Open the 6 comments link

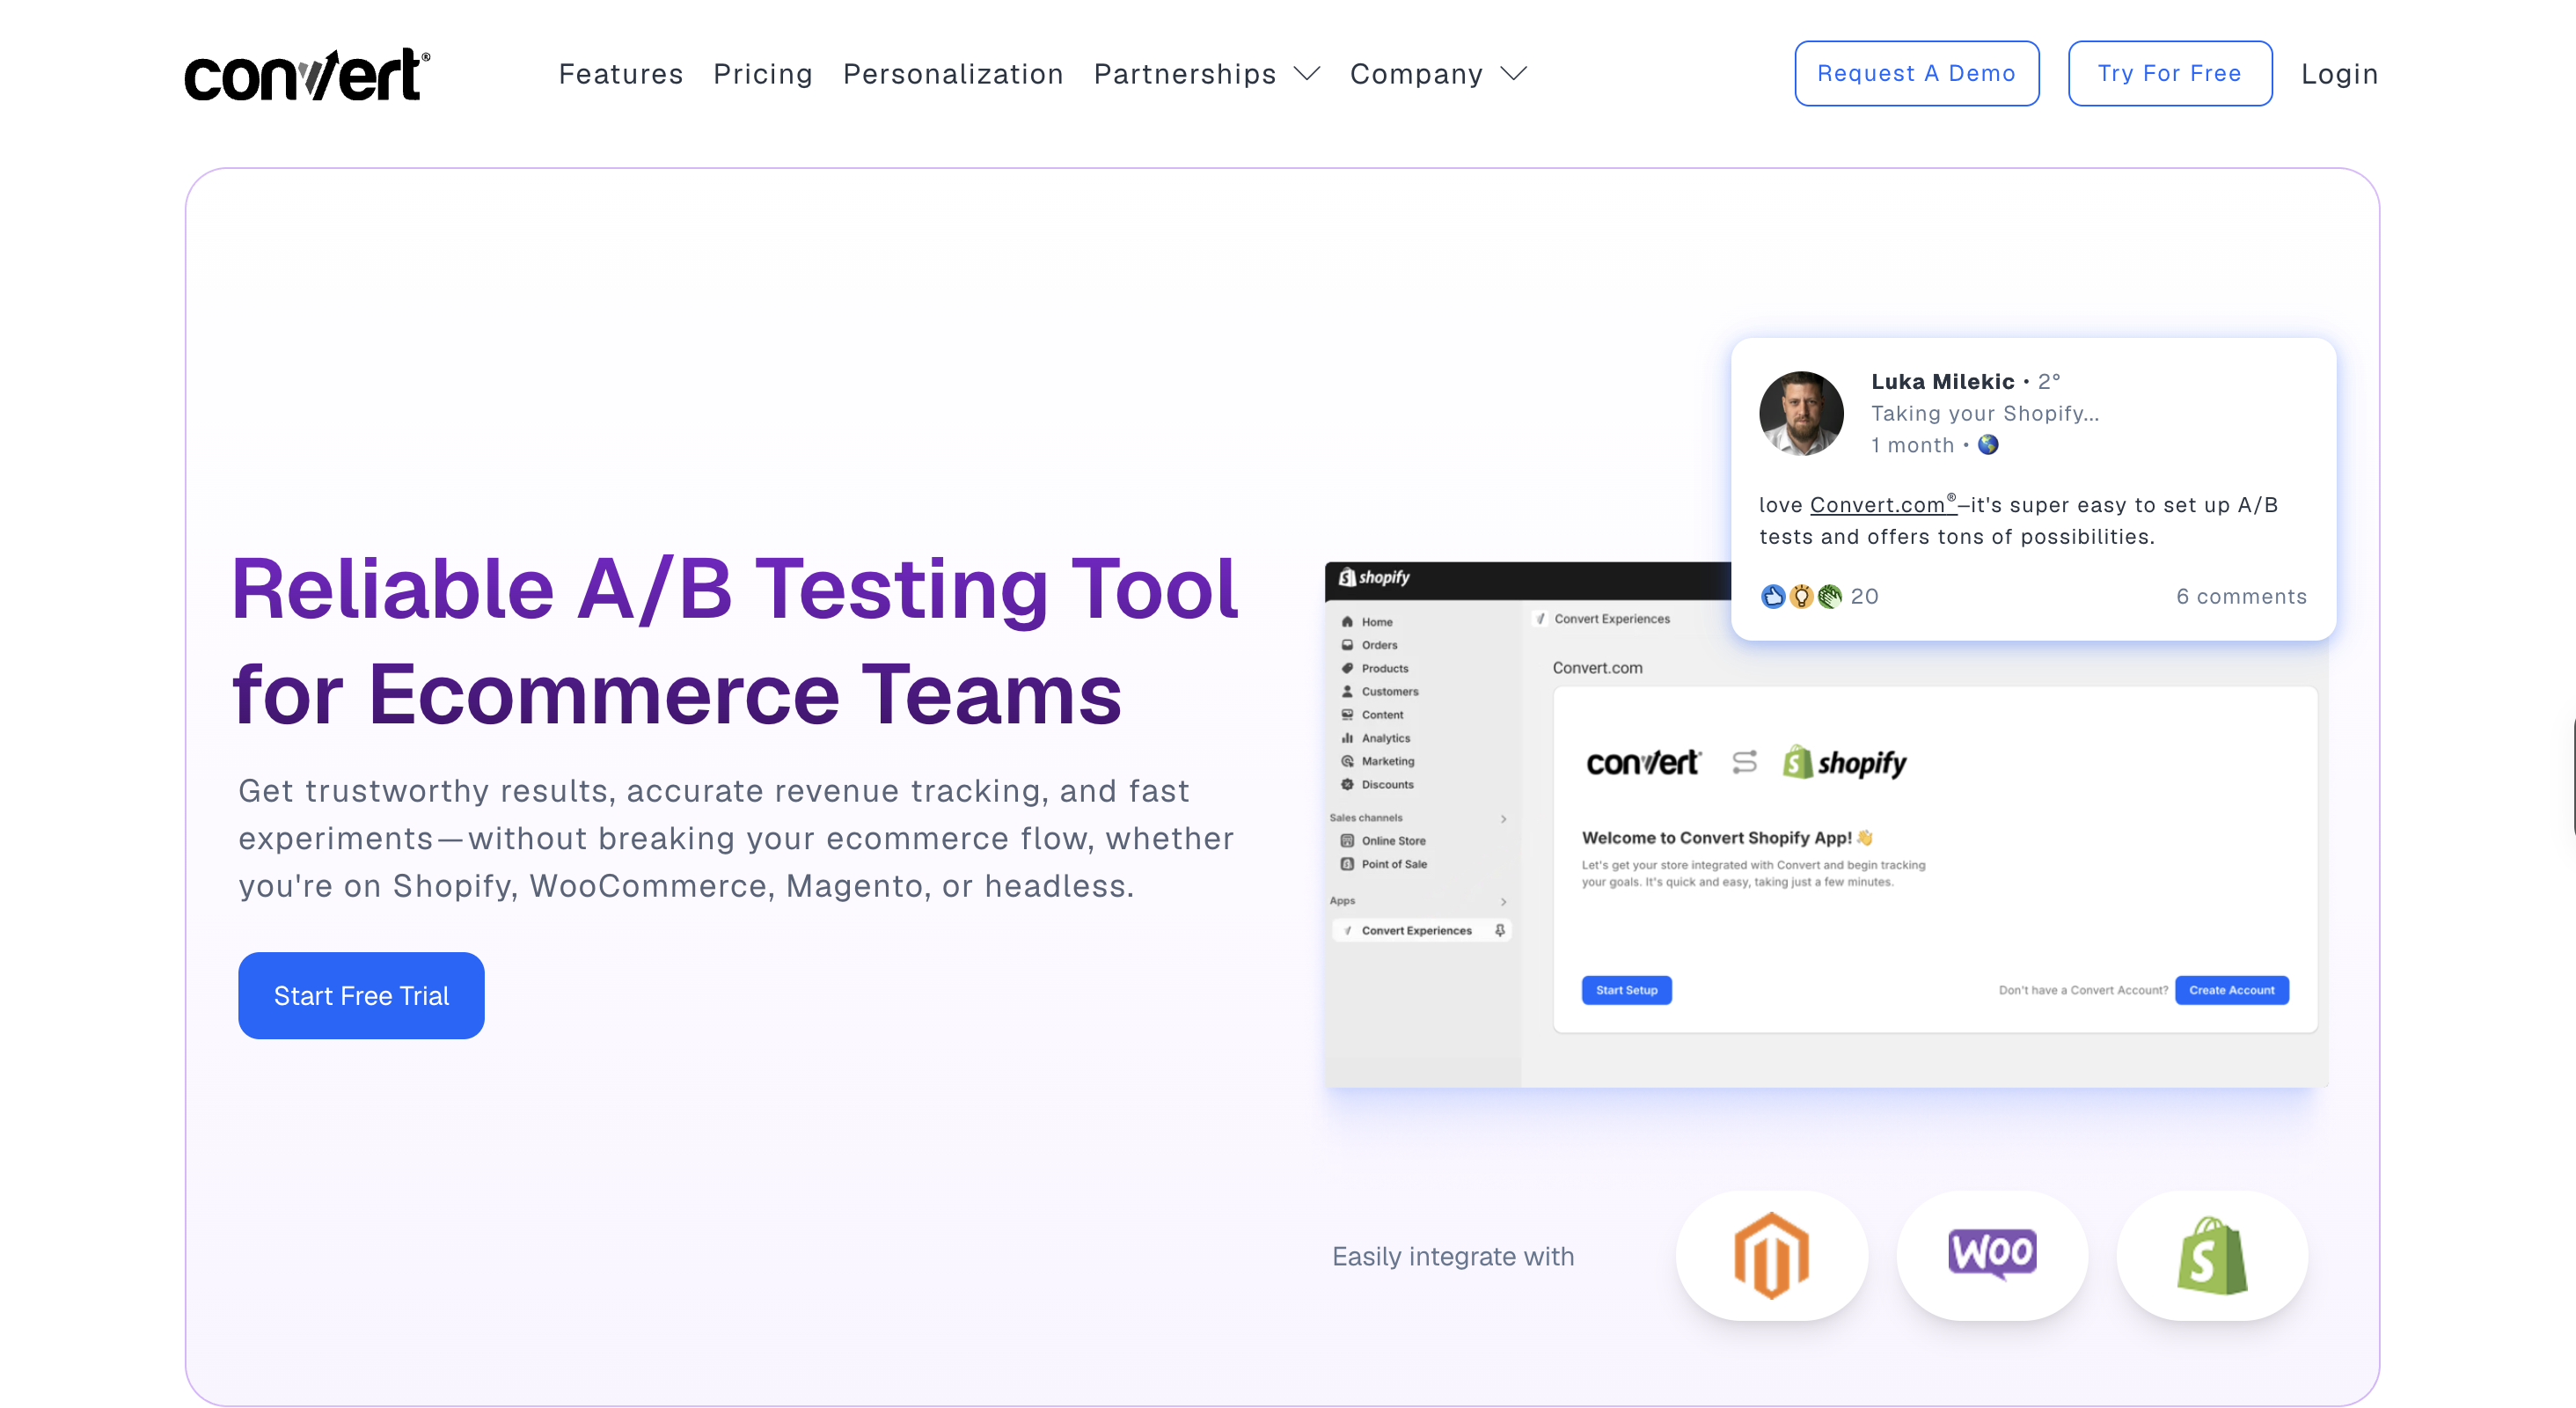pyautogui.click(x=2241, y=596)
